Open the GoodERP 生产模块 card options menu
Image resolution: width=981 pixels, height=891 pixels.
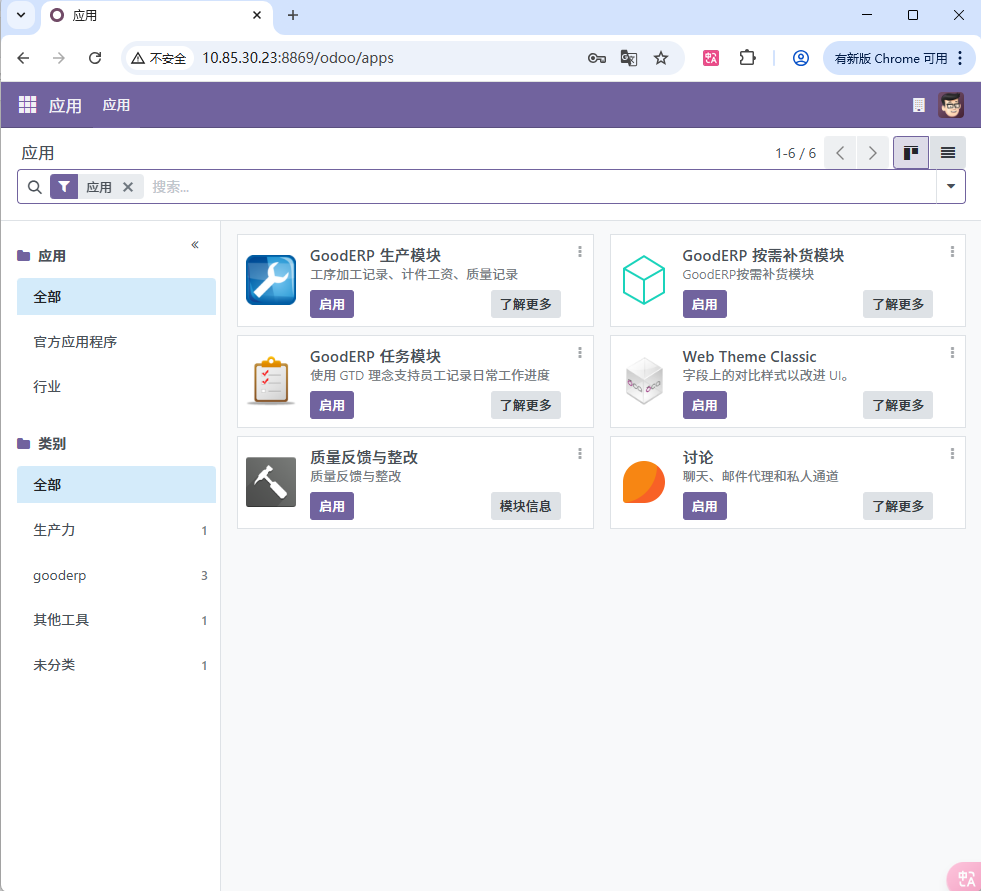[x=580, y=252]
